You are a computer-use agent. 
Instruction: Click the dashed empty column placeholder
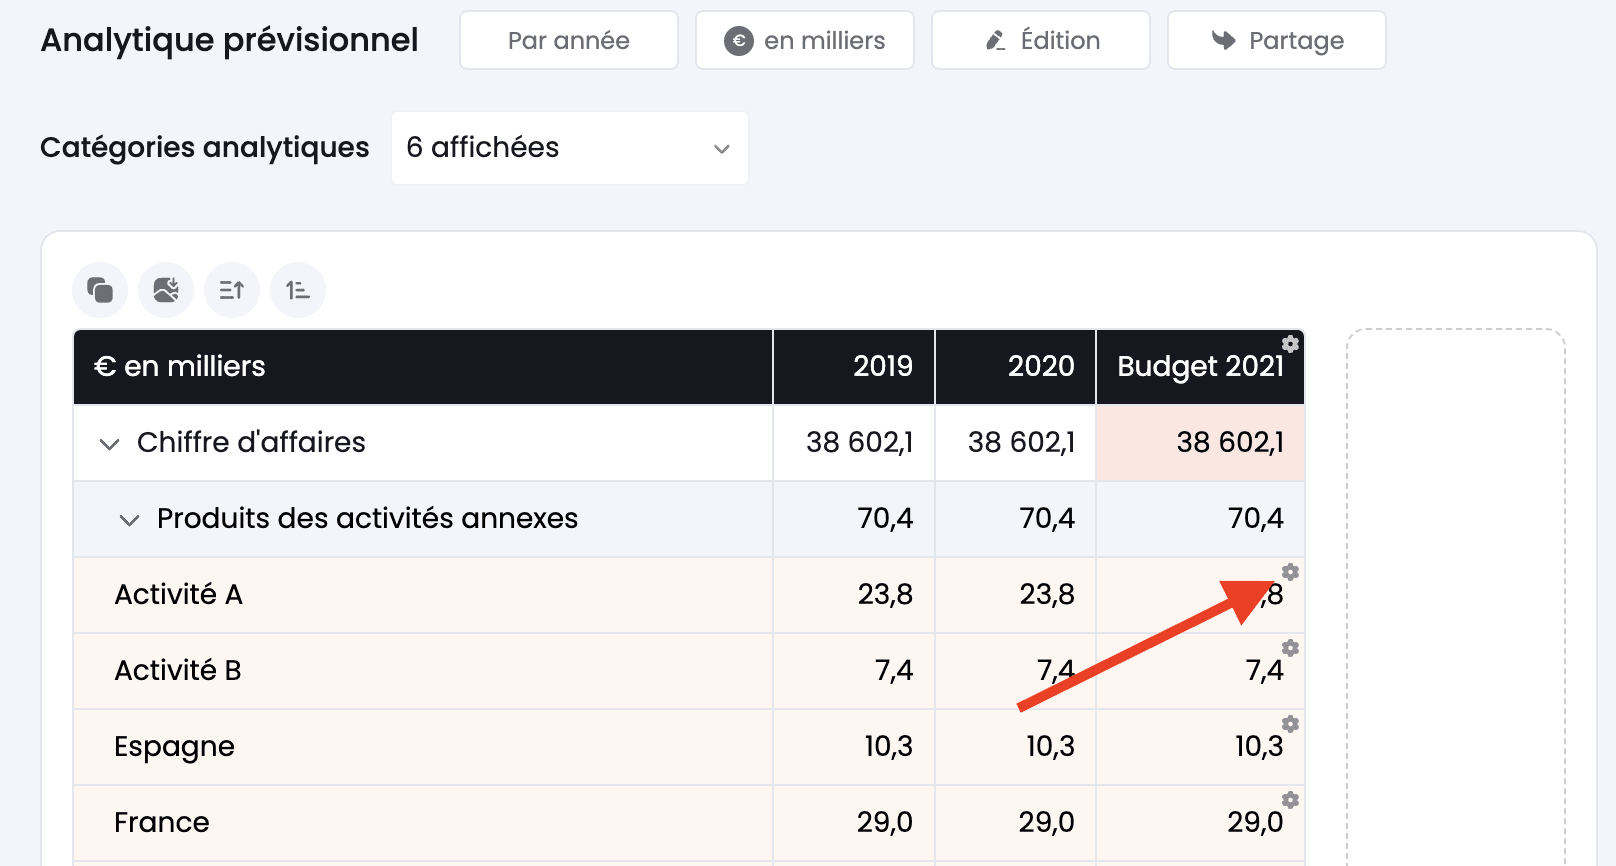1456,597
